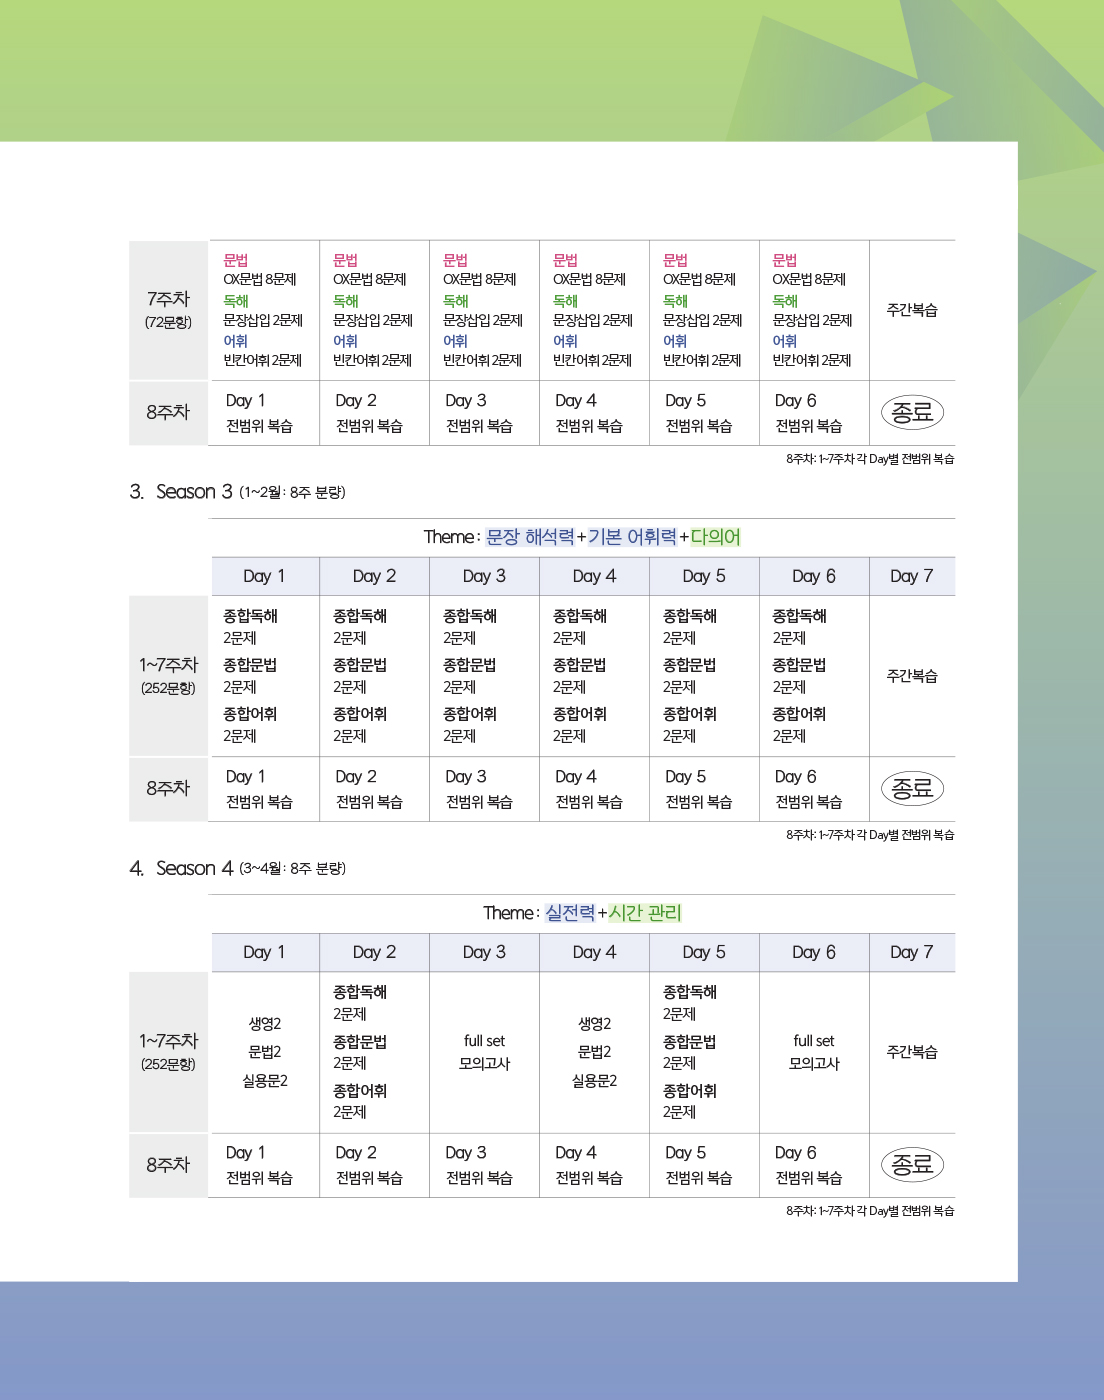Select Day 3 header in Season 4 table

[484, 952]
